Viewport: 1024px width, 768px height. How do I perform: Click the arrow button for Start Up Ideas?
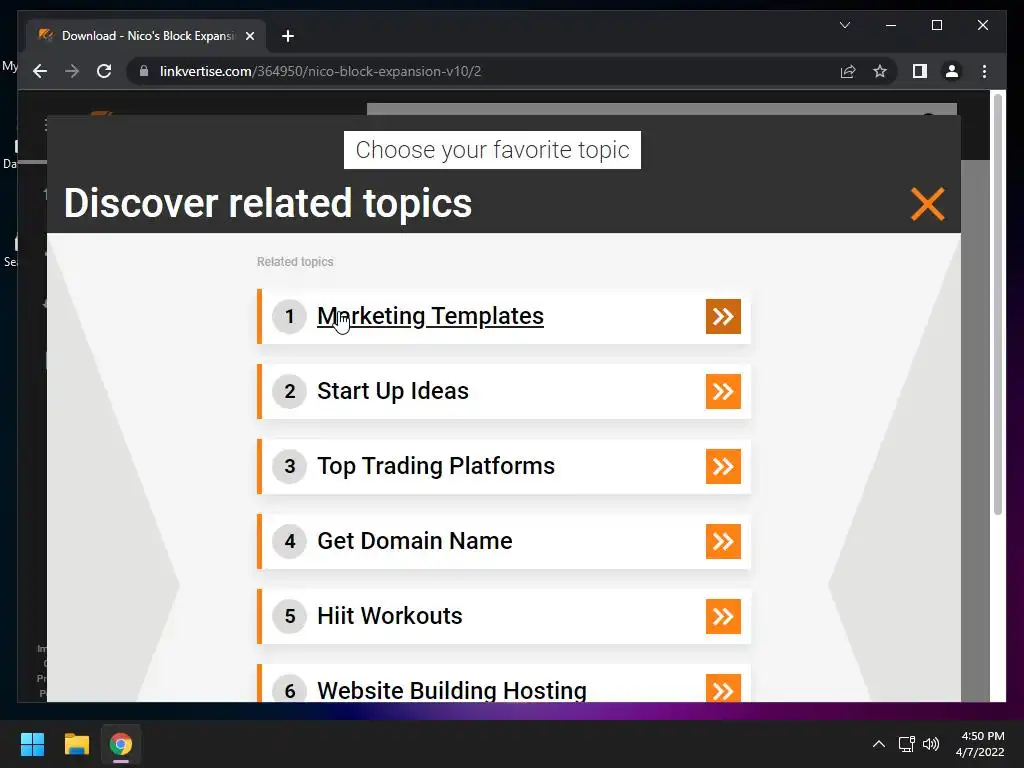click(x=723, y=391)
